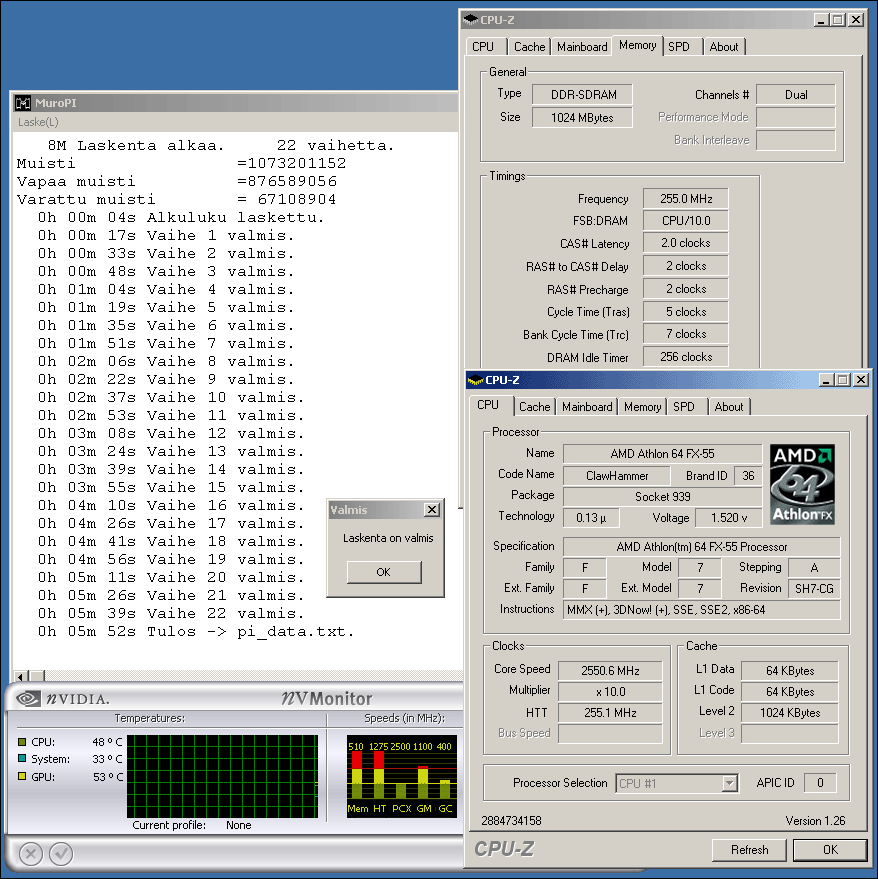This screenshot has width=878, height=879.
Task: Open the SPD tab in the upper CPU-Z window
Action: (x=679, y=47)
